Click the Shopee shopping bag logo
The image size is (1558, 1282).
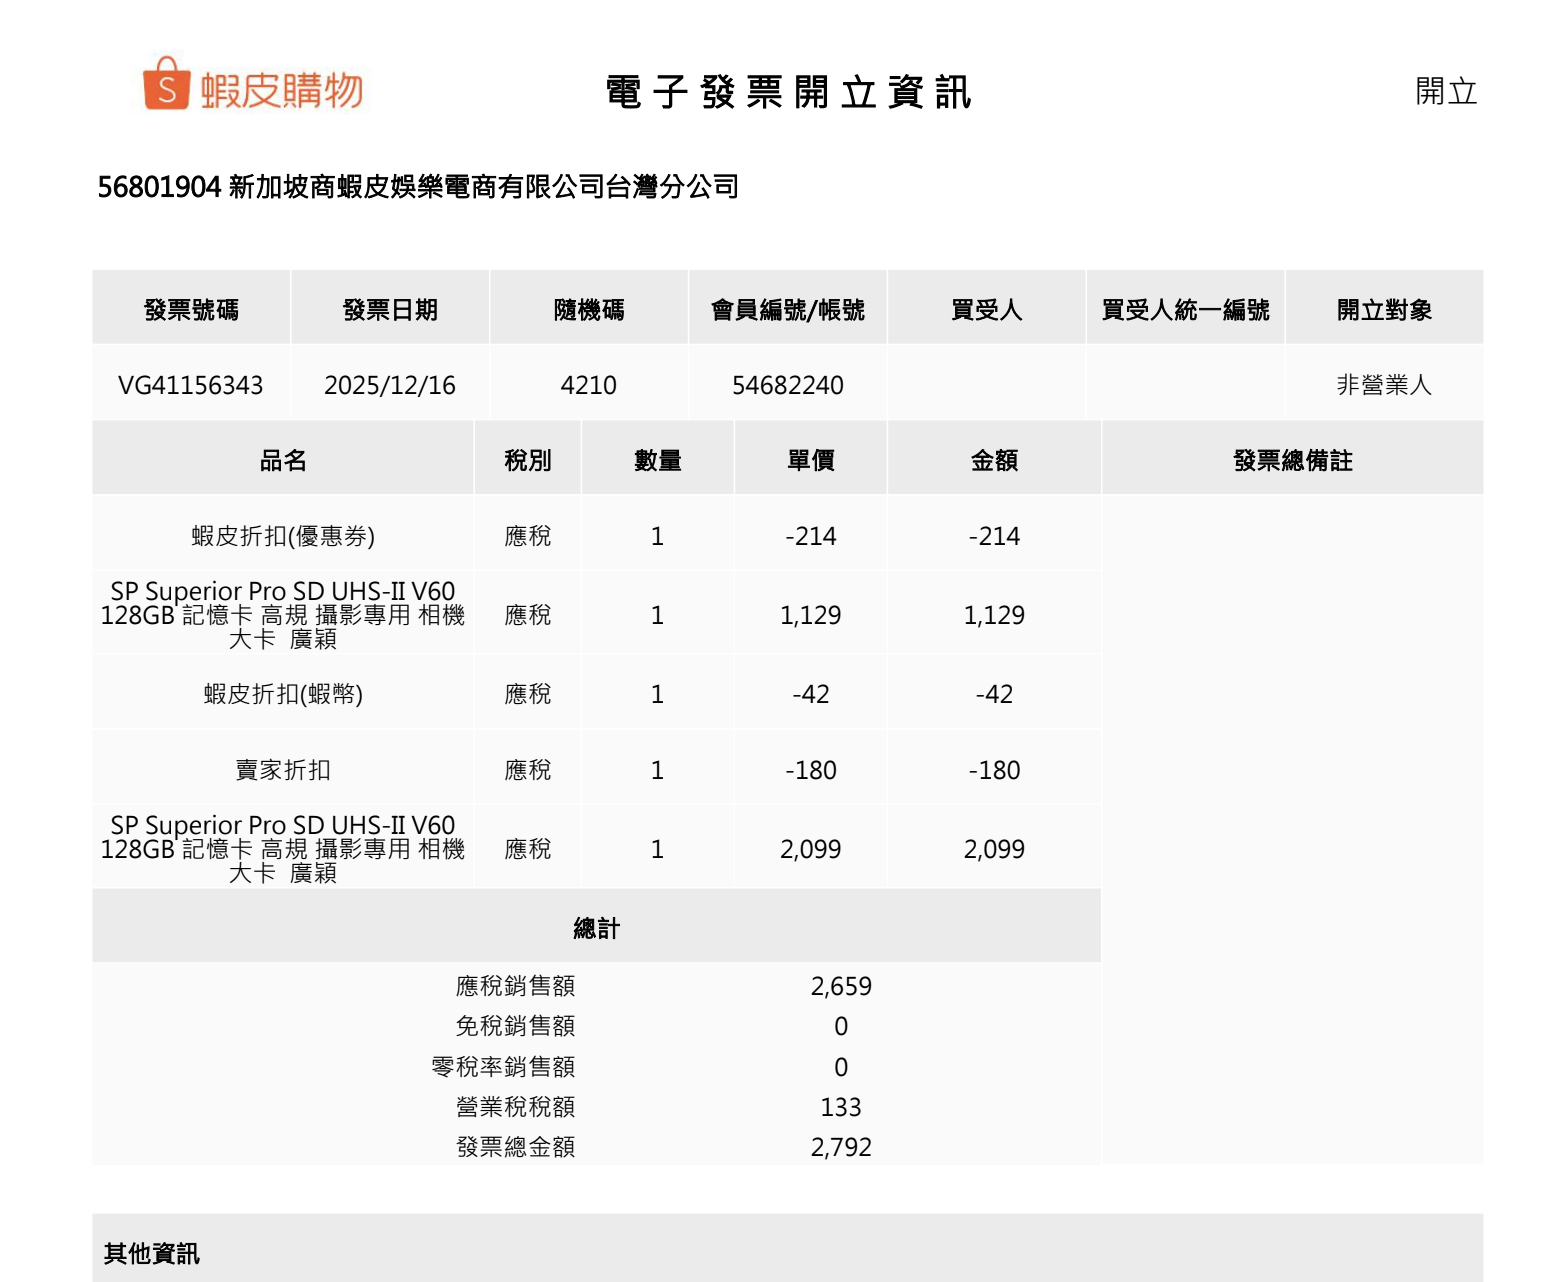(167, 84)
